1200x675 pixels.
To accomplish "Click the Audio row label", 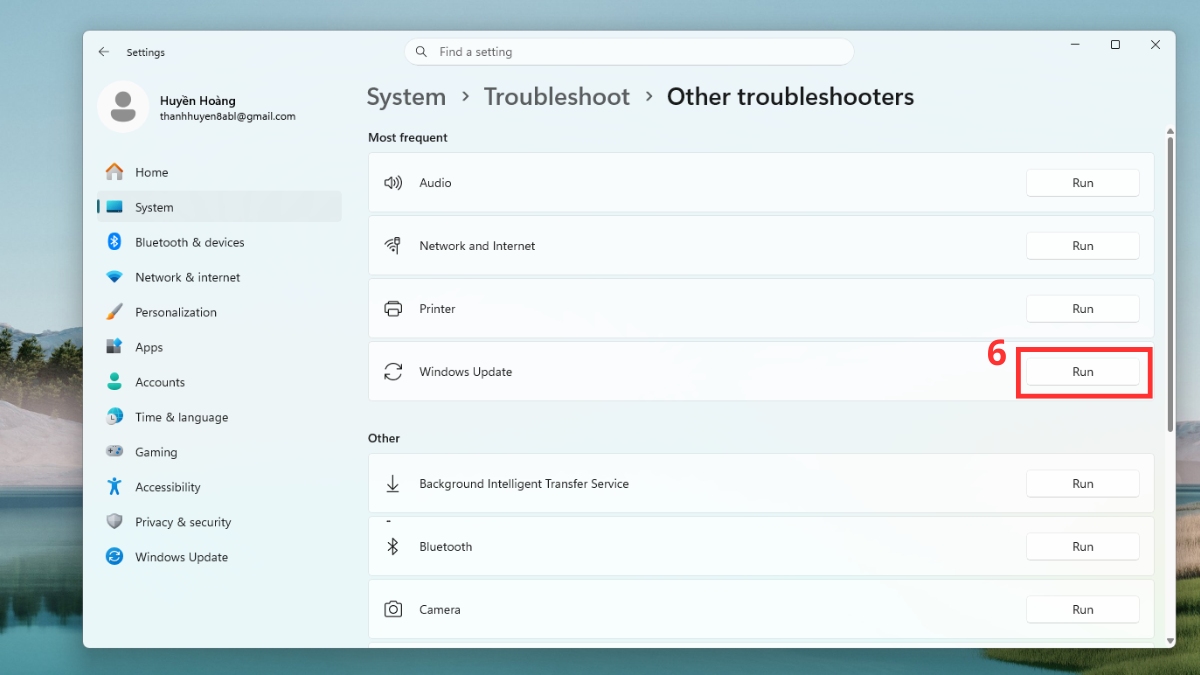I will (x=435, y=183).
